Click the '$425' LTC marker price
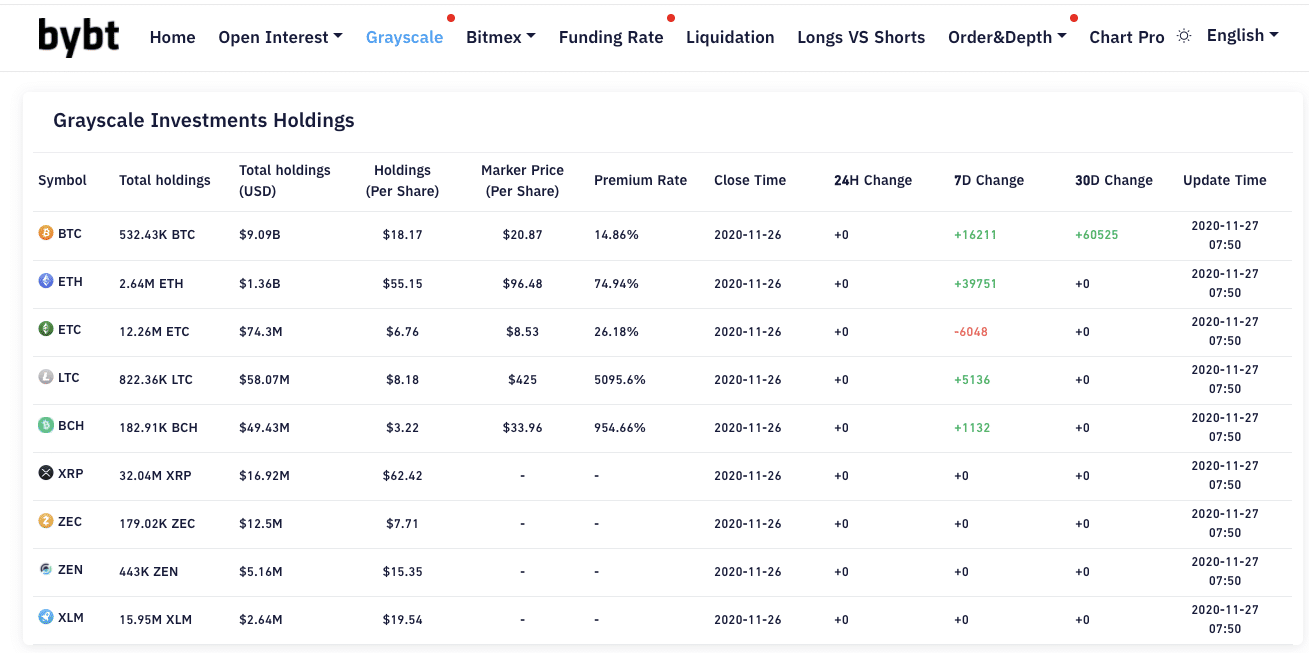The image size is (1309, 653). pyautogui.click(x=522, y=379)
